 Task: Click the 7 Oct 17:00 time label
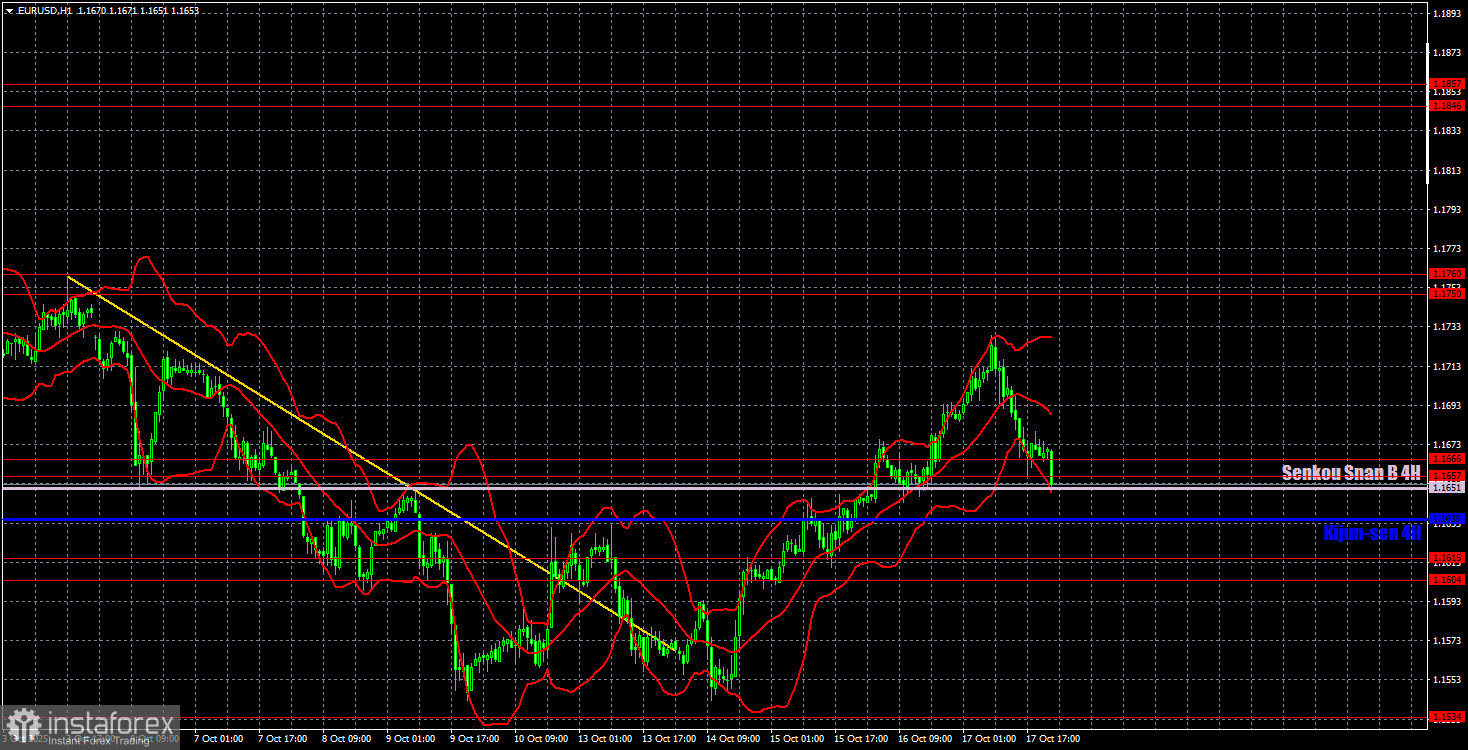[283, 739]
